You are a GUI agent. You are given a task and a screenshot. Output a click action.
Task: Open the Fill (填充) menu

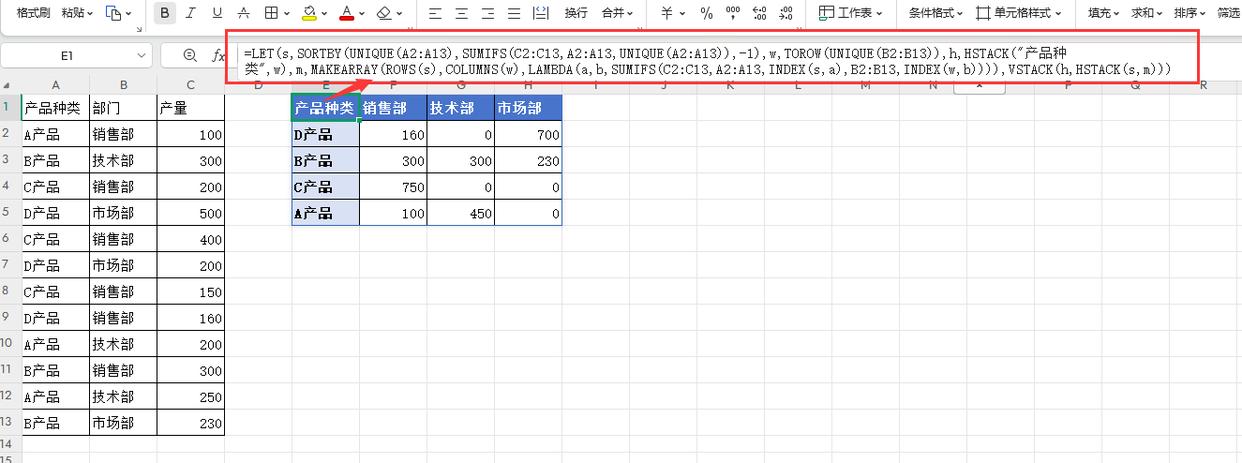[x=1104, y=13]
